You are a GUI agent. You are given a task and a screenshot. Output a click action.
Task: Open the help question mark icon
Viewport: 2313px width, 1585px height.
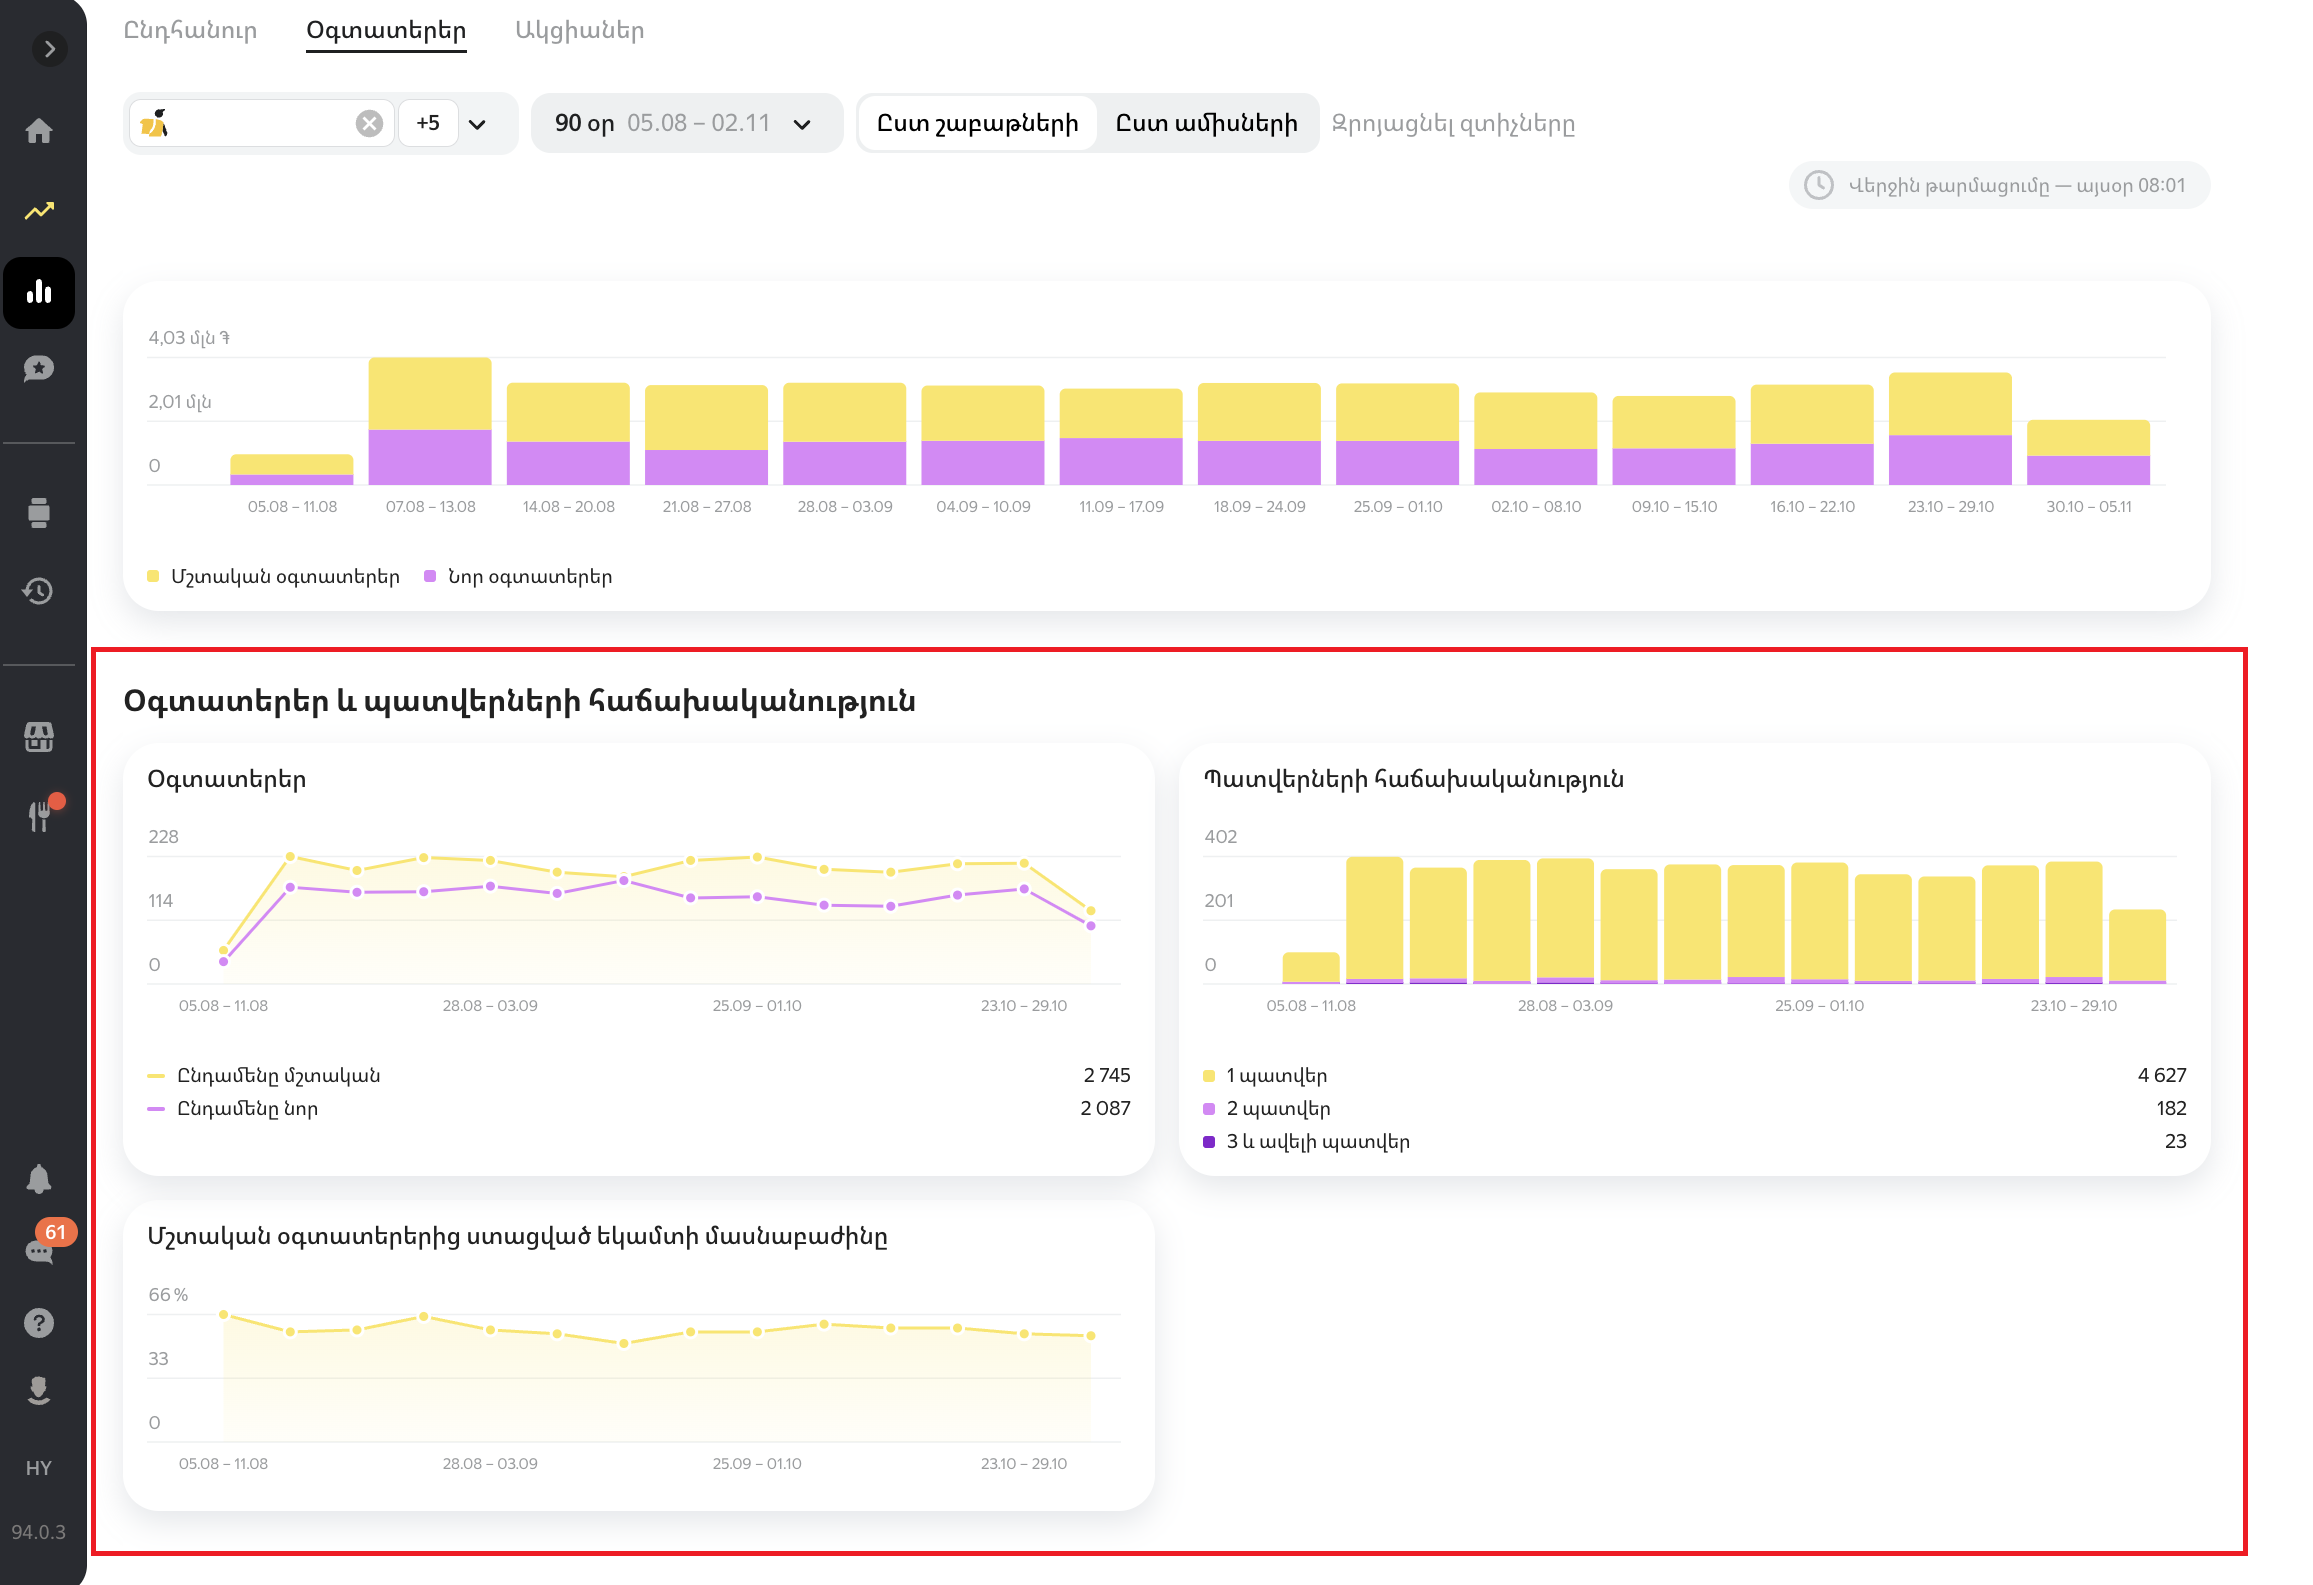point(39,1323)
